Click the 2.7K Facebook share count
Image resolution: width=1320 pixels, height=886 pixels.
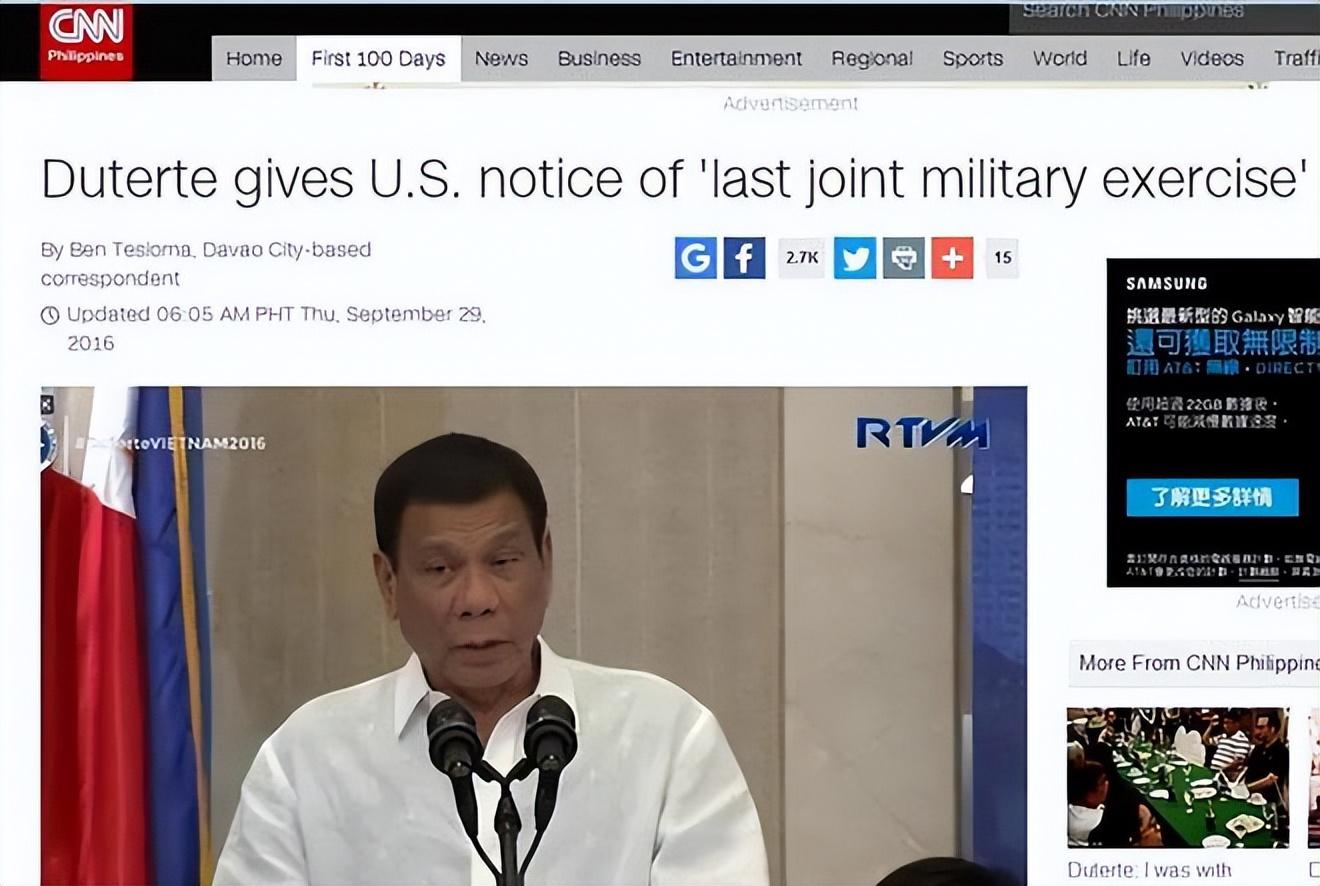pyautogui.click(x=802, y=258)
